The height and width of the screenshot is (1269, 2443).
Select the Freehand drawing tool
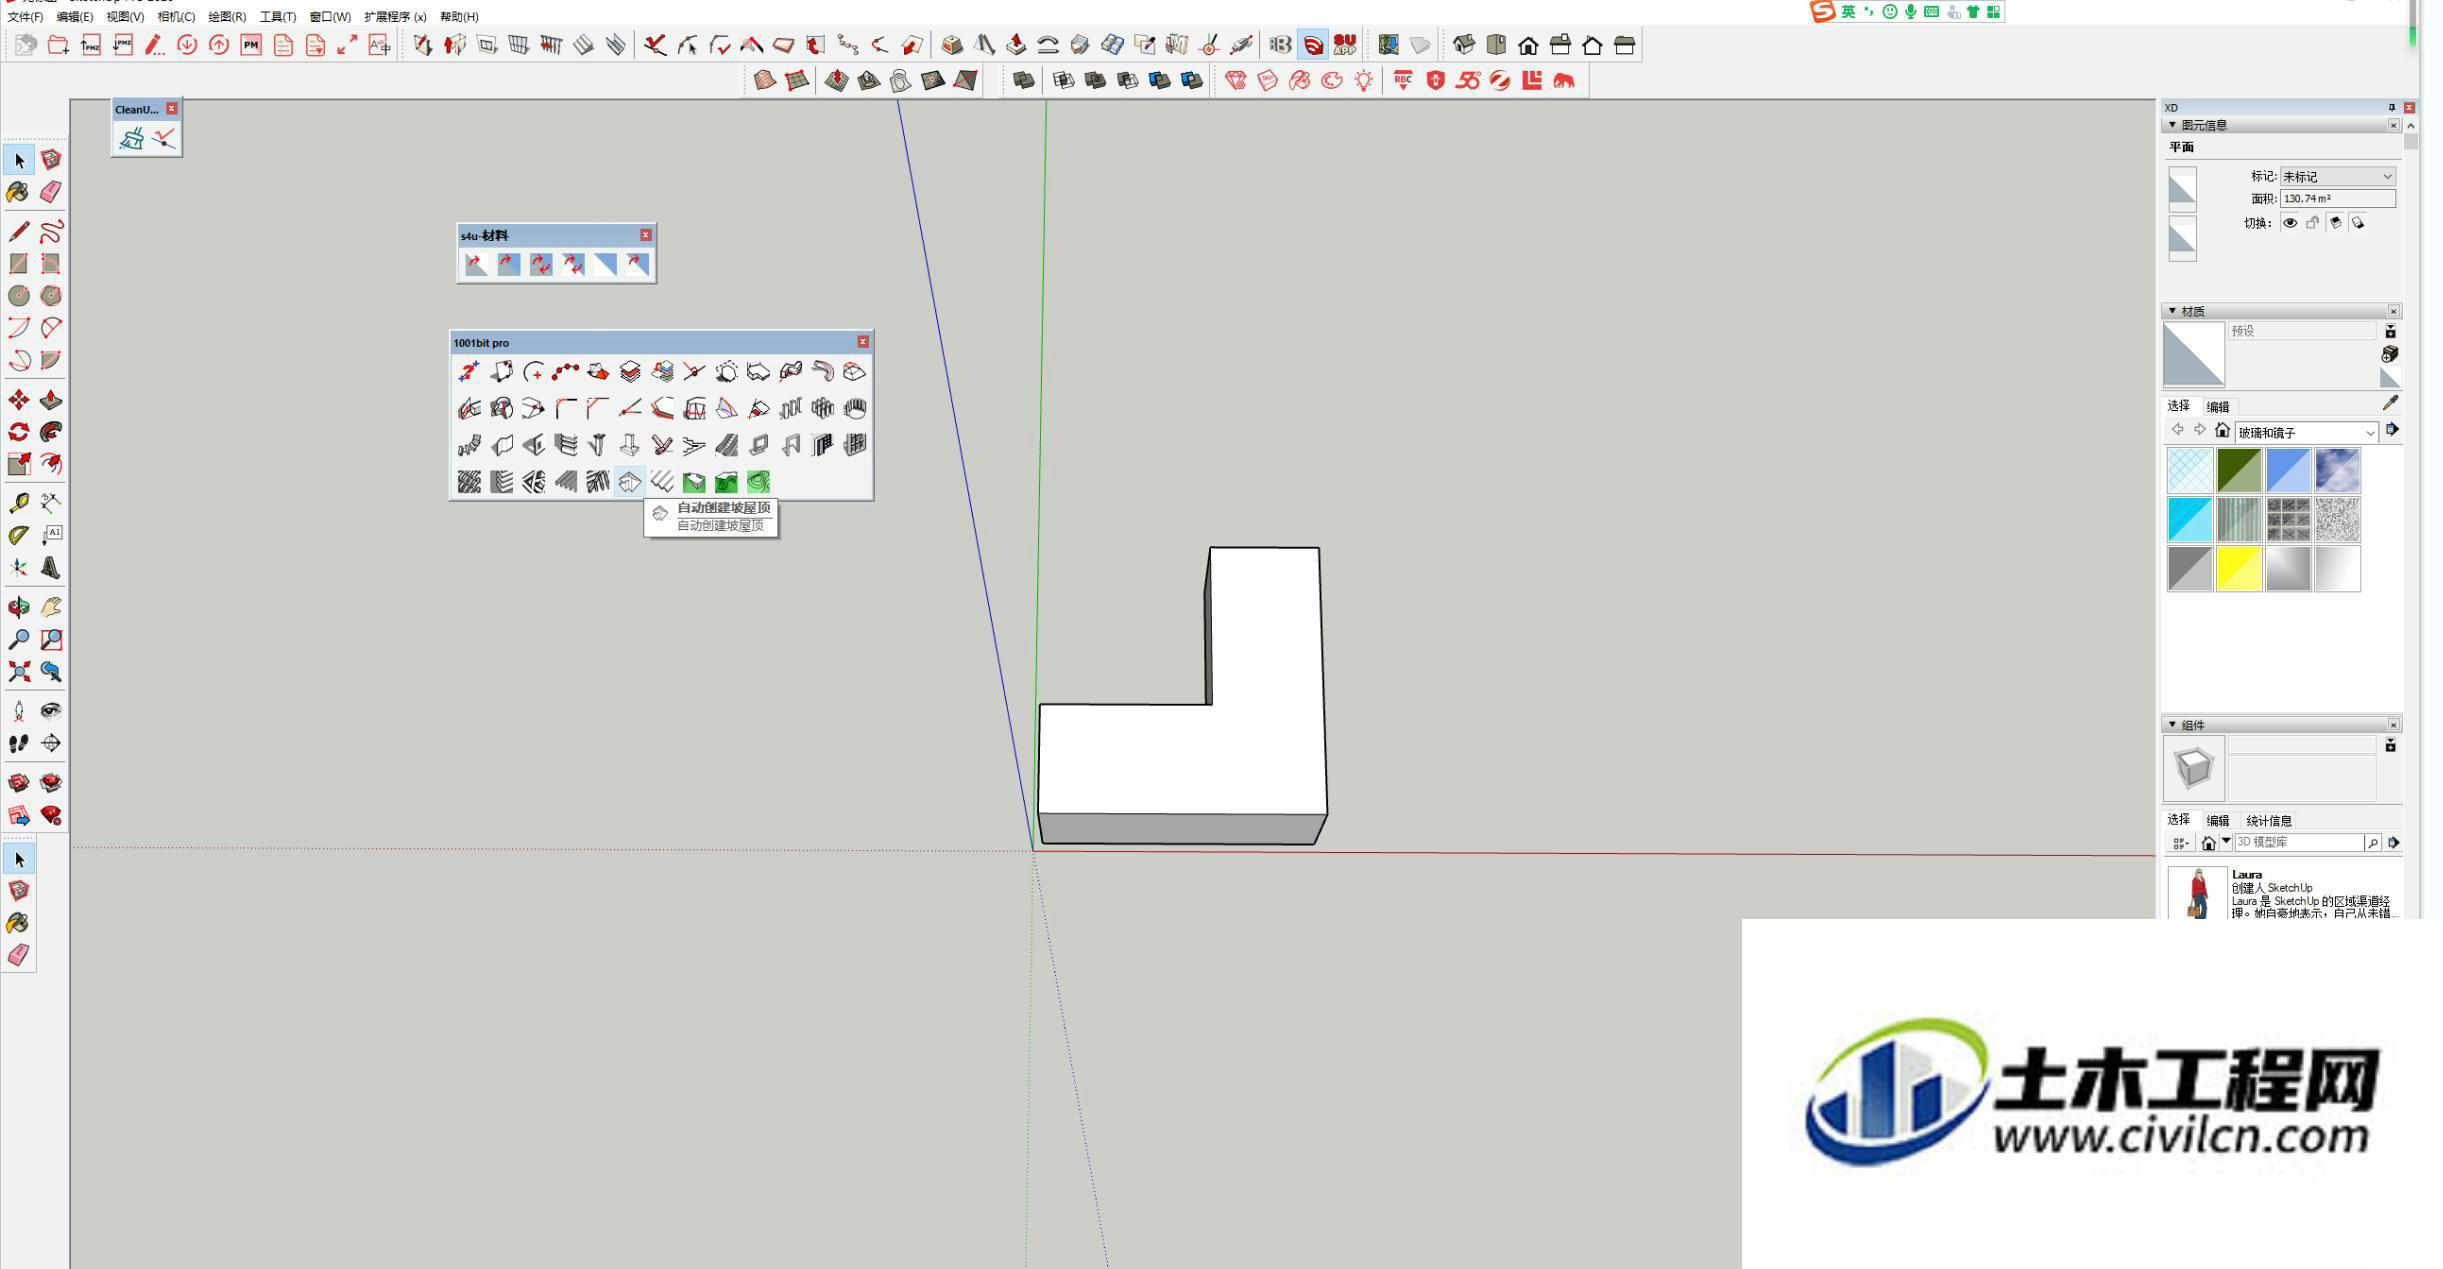tap(51, 232)
